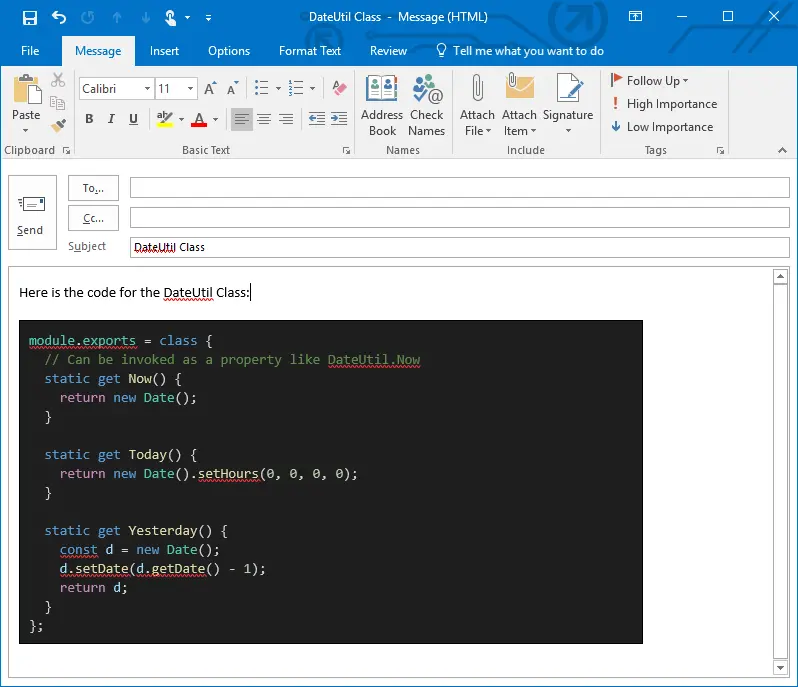Open the font color dropdown arrow
The height and width of the screenshot is (687, 798).
215,120
